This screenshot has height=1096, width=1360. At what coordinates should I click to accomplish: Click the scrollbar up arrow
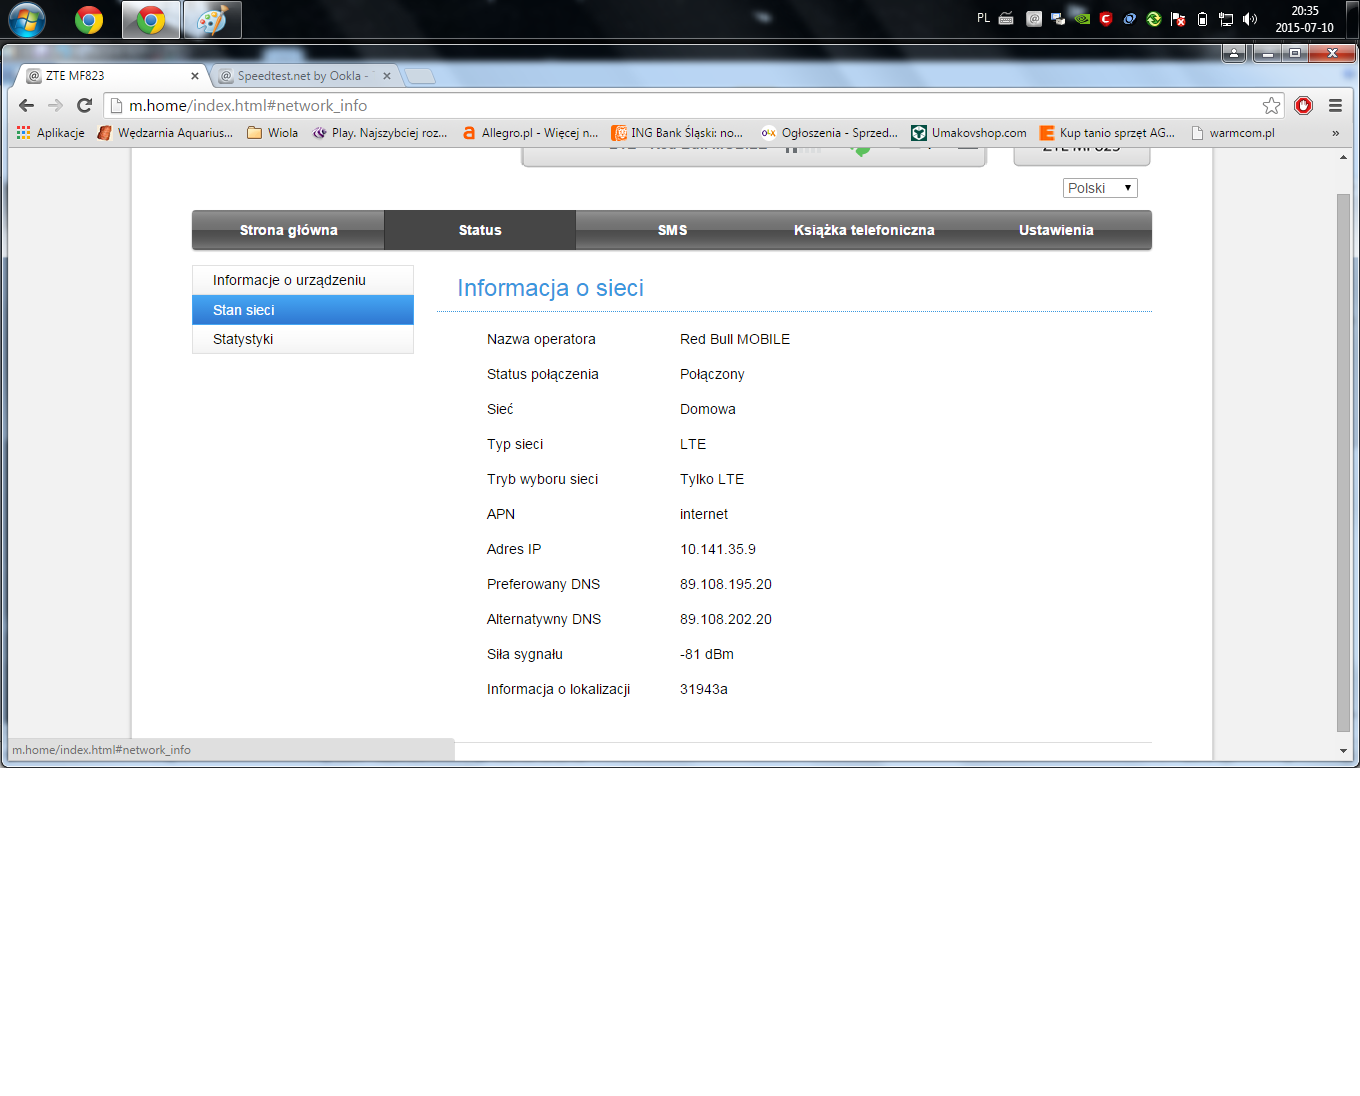1343,158
